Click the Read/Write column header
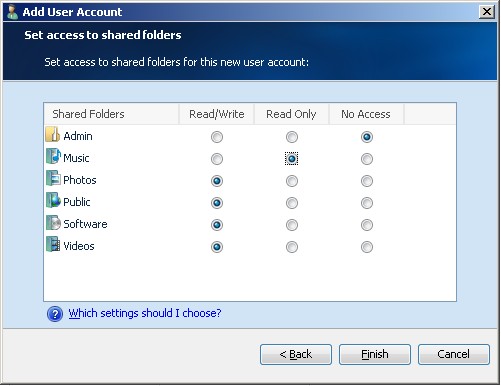 point(217,114)
